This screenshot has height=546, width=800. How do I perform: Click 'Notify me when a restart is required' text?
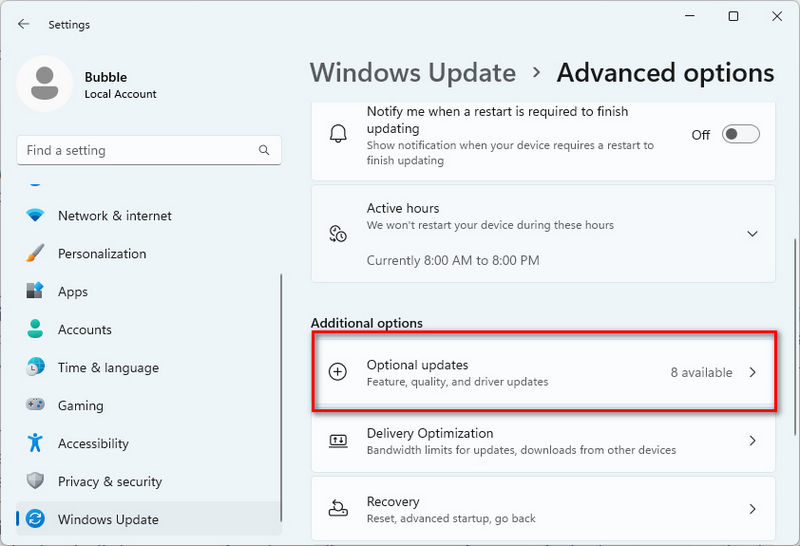497,119
